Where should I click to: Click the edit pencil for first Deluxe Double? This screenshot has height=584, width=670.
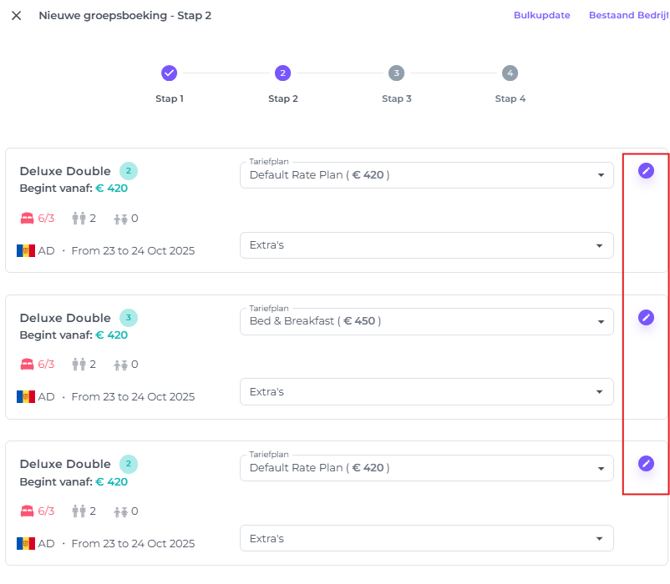646,171
